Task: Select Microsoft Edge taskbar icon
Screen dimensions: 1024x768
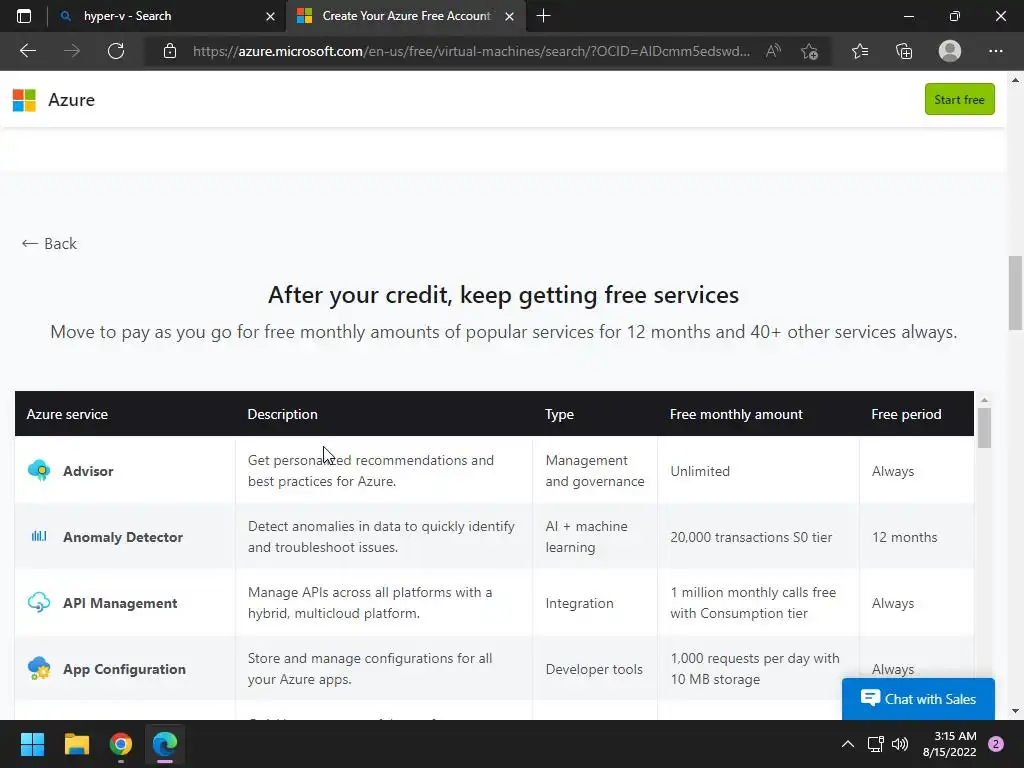Action: click(x=165, y=744)
